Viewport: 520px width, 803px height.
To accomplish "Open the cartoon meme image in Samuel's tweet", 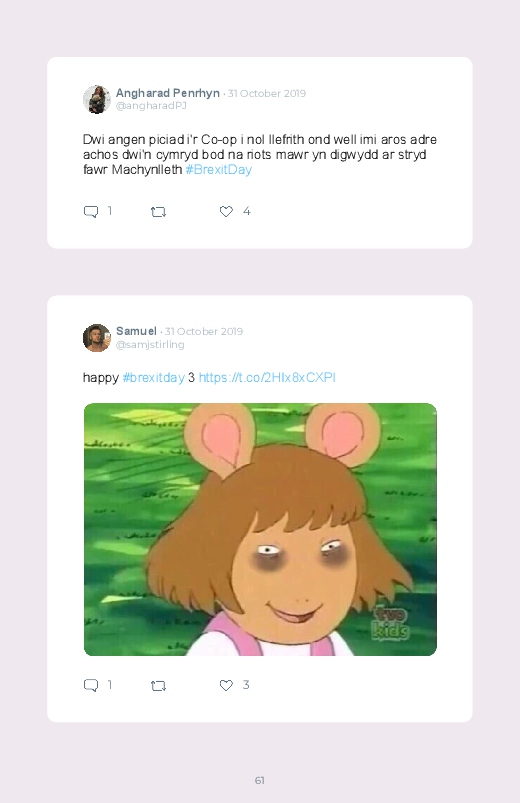I will point(260,530).
